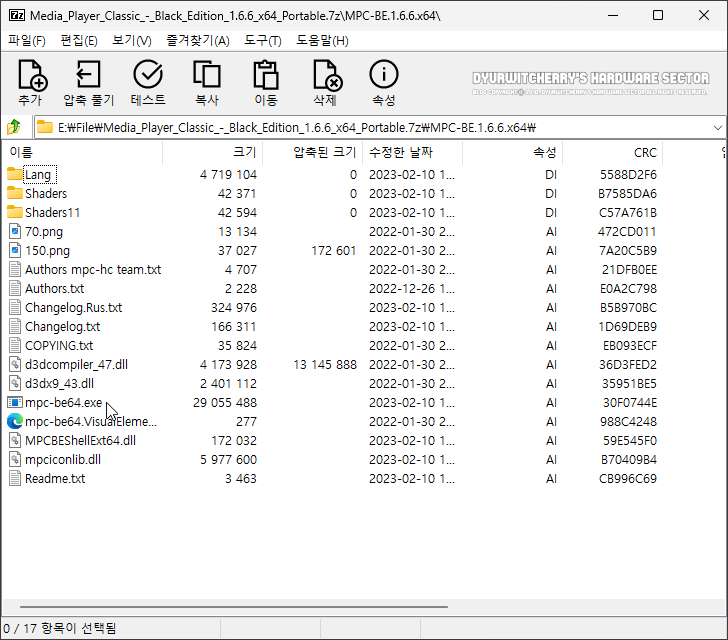
Task: Click the mpc-be64.exe application icon
Action: point(15,402)
